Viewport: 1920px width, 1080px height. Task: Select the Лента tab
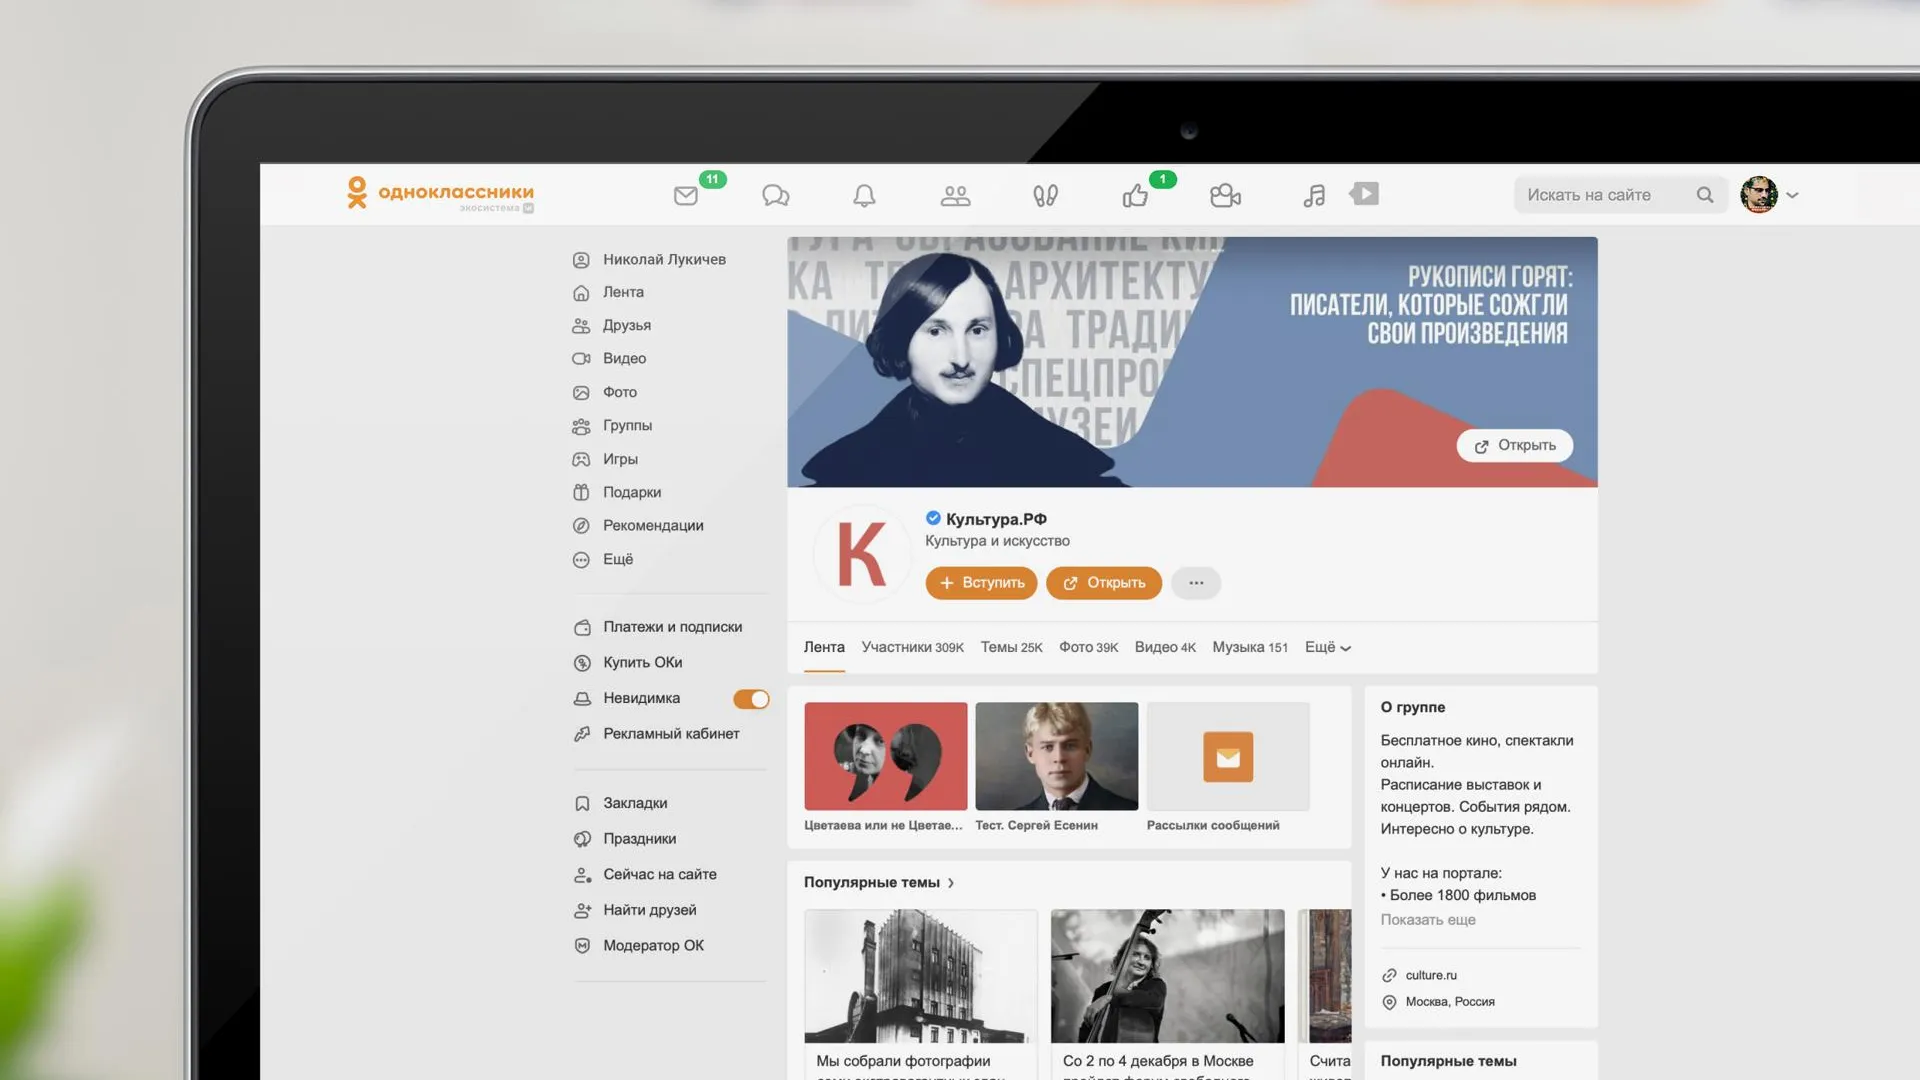824,648
